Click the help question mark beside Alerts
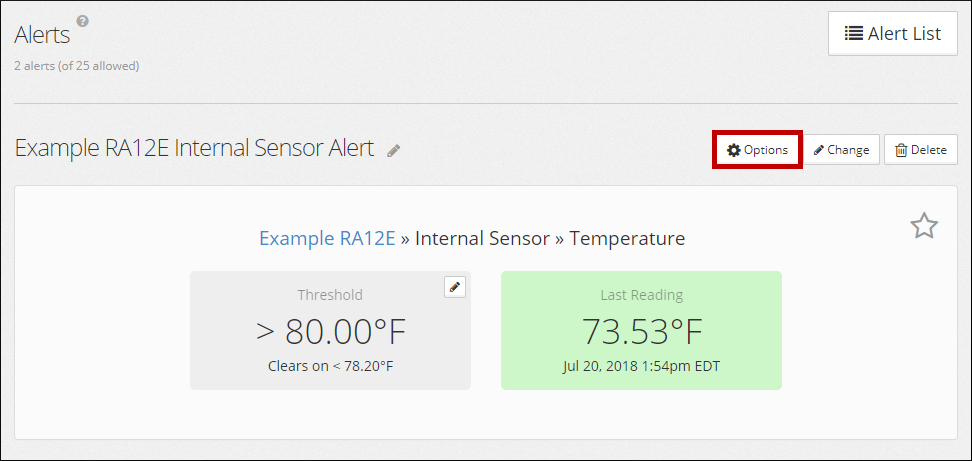Screen dimensions: 972x461 click(x=83, y=21)
